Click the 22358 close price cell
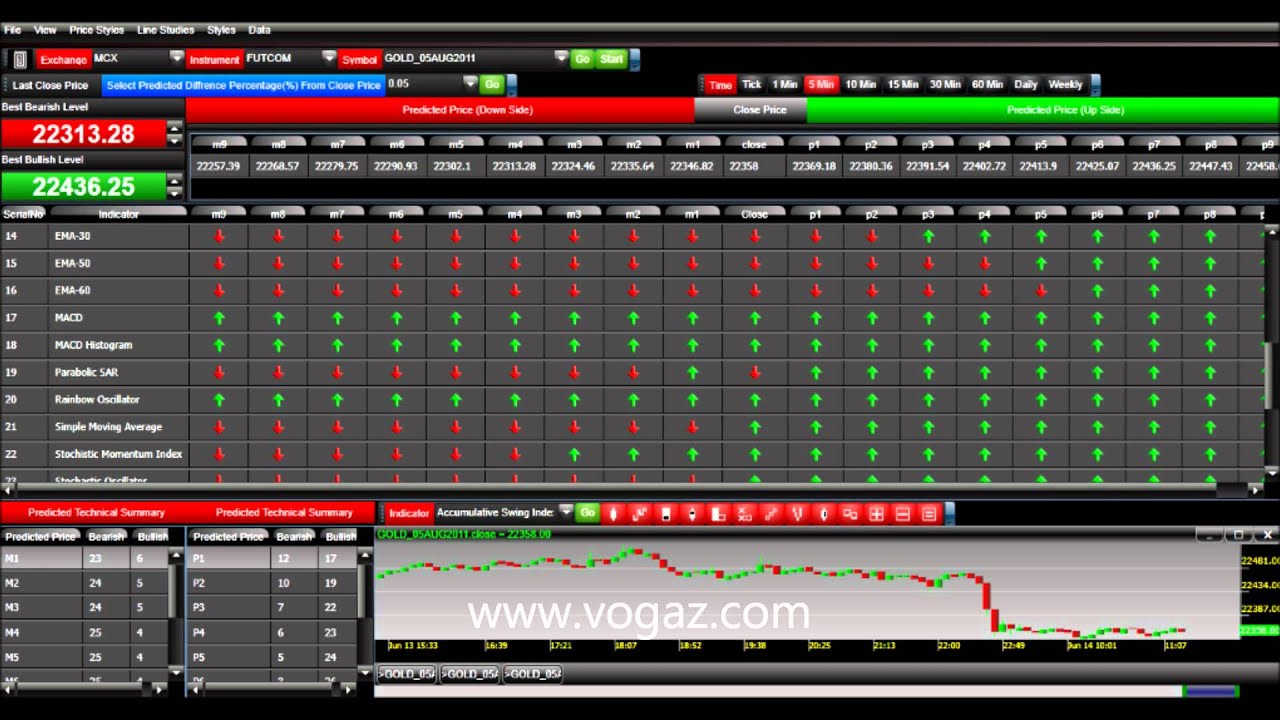The width and height of the screenshot is (1280, 720). coord(753,166)
